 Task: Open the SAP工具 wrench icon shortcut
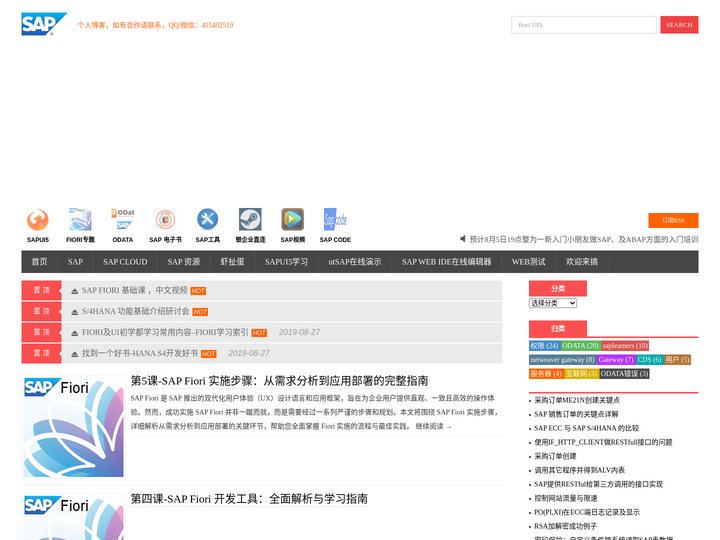coord(208,220)
